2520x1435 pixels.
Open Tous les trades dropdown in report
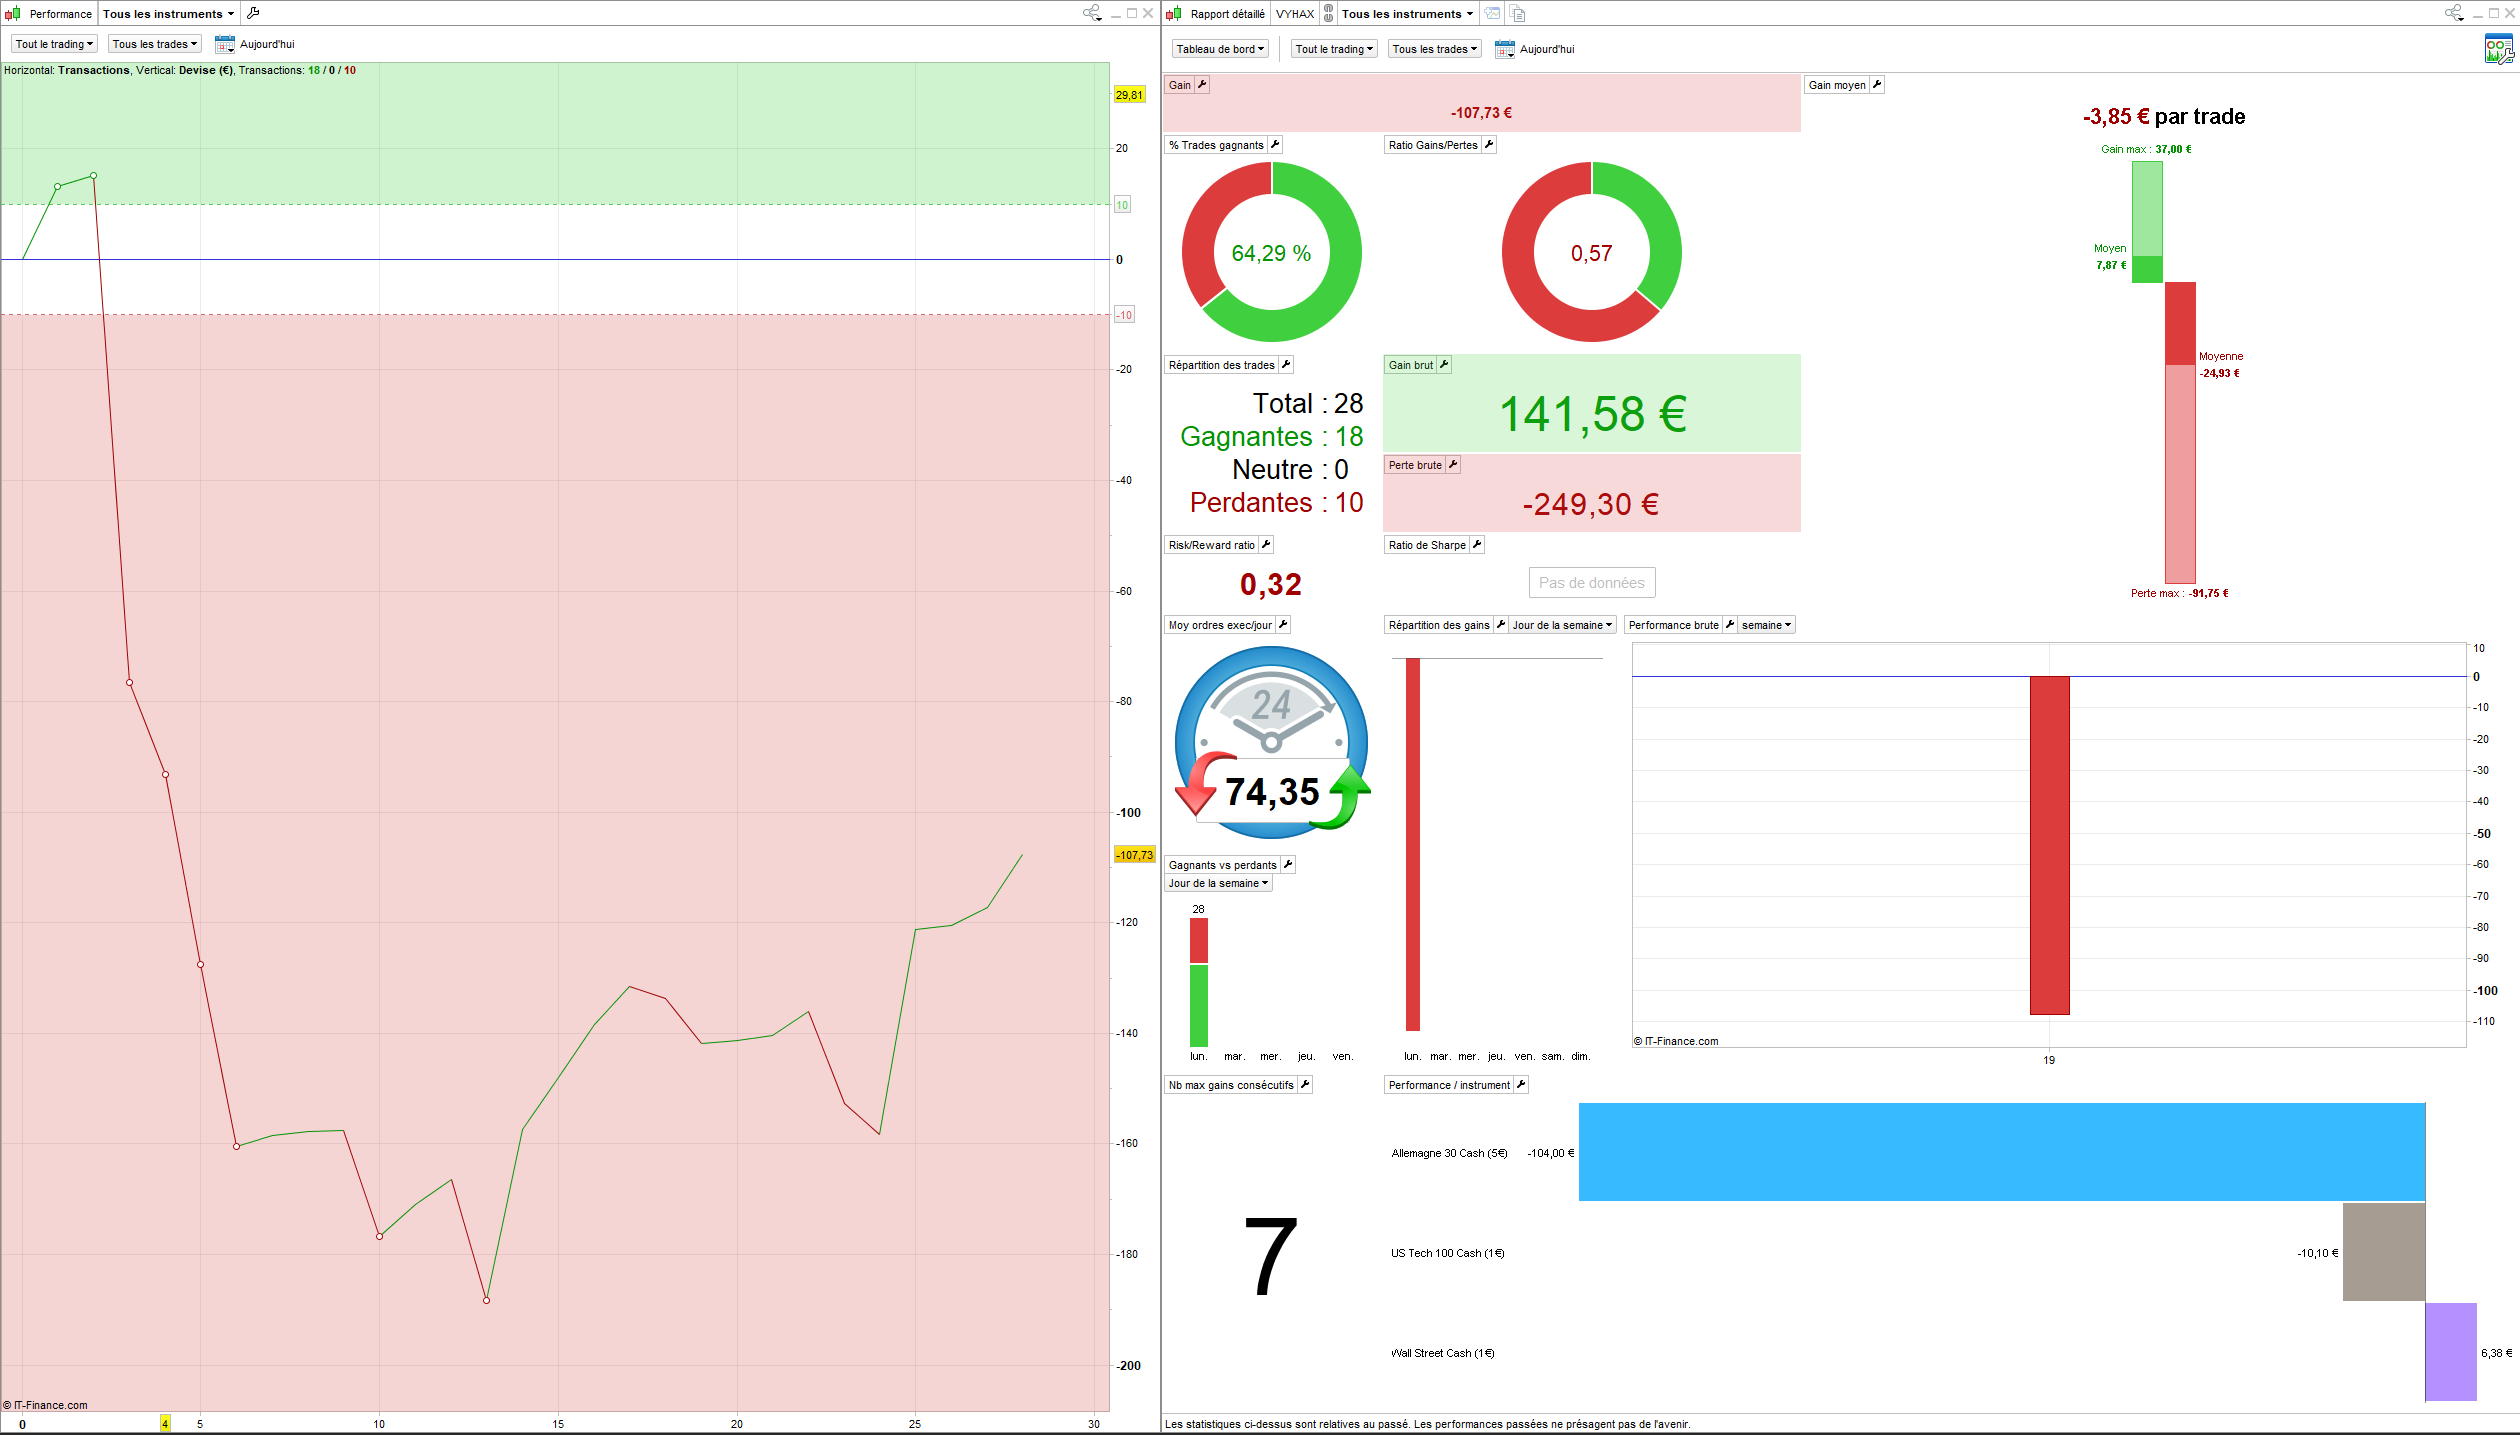coord(1434,49)
